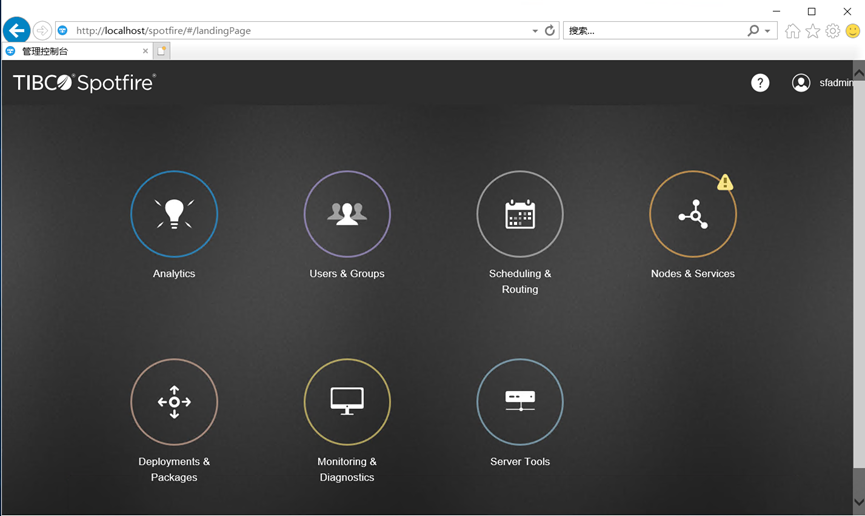
Task: Close the 管理控制台 tab
Action: 145,51
